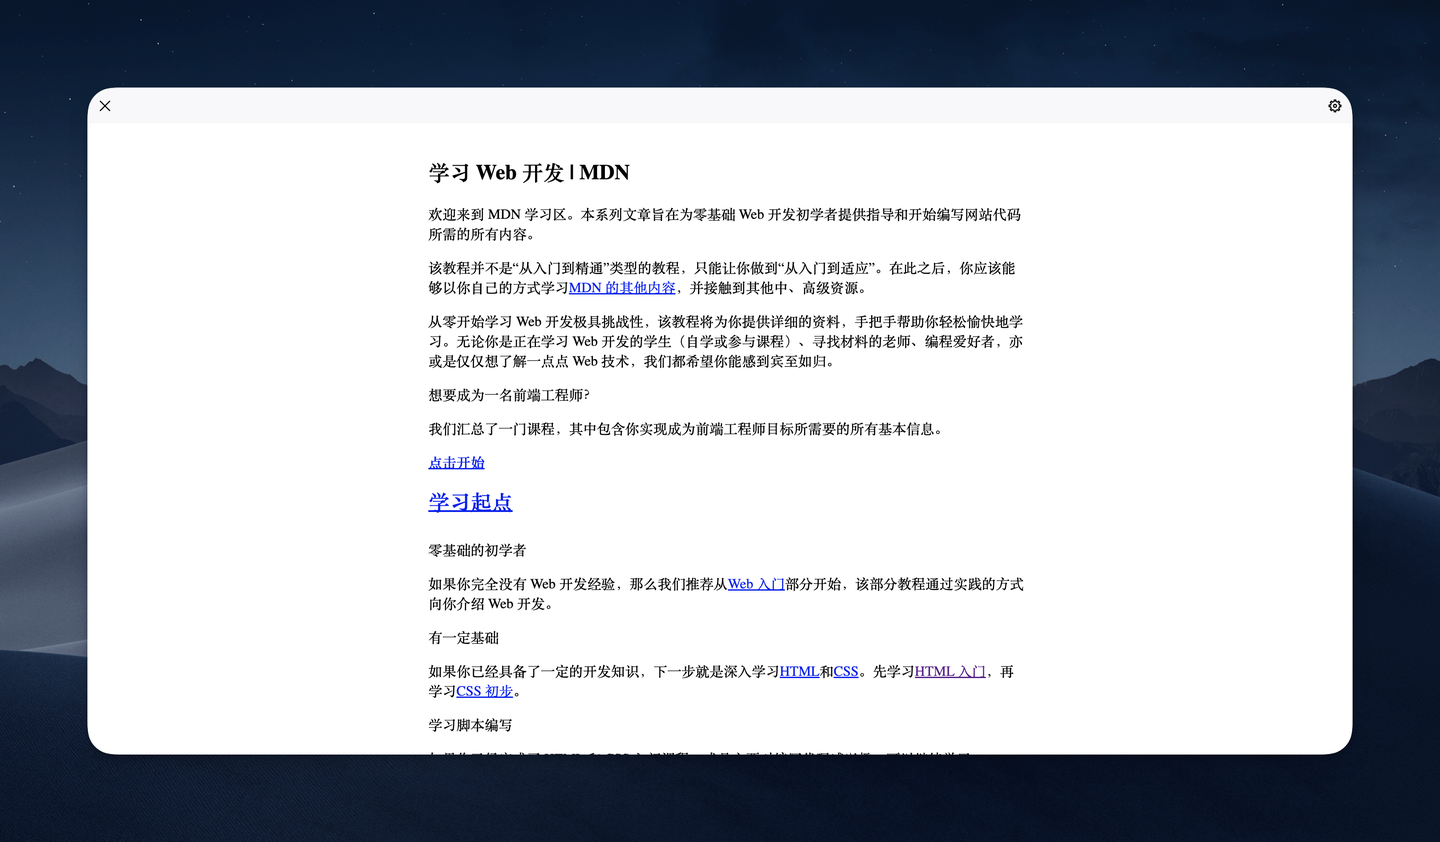
Task: Visit the "HTML 入门" link
Action: (x=949, y=671)
